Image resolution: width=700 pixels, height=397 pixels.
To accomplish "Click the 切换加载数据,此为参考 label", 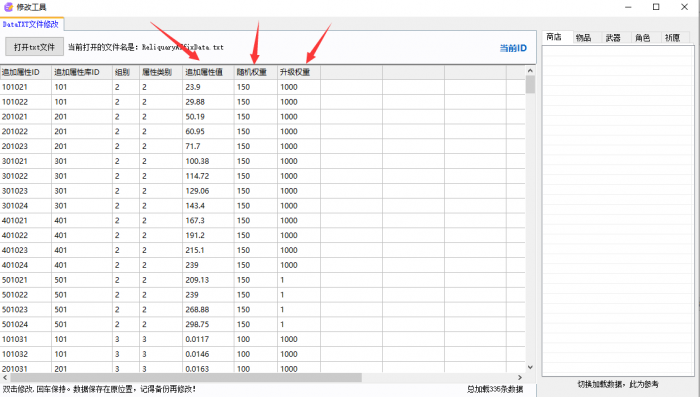I will tap(618, 384).
